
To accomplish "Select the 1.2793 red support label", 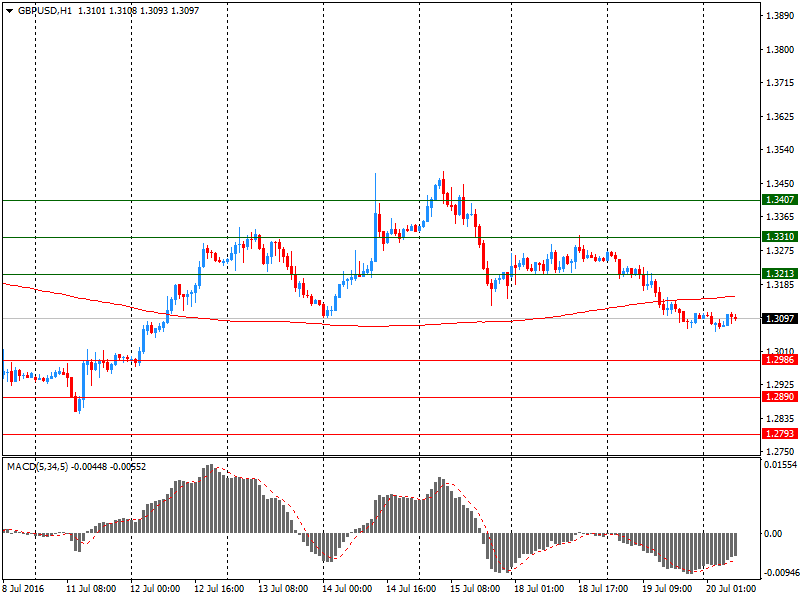I will (780, 434).
